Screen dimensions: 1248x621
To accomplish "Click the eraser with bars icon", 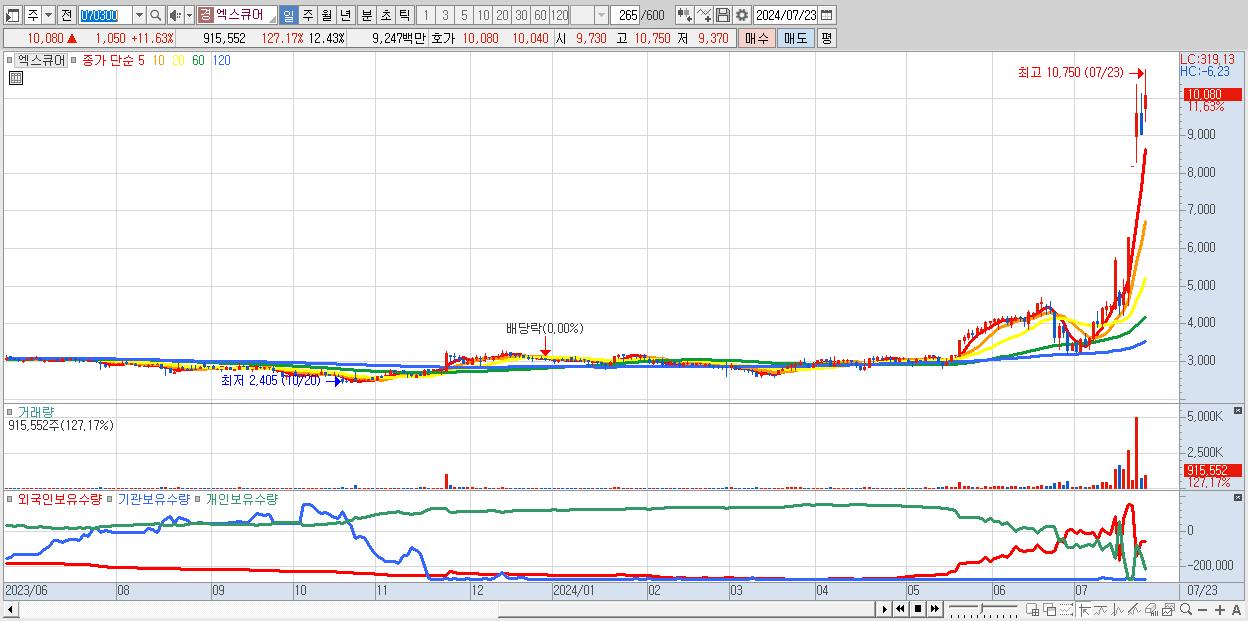I will (x=1151, y=610).
